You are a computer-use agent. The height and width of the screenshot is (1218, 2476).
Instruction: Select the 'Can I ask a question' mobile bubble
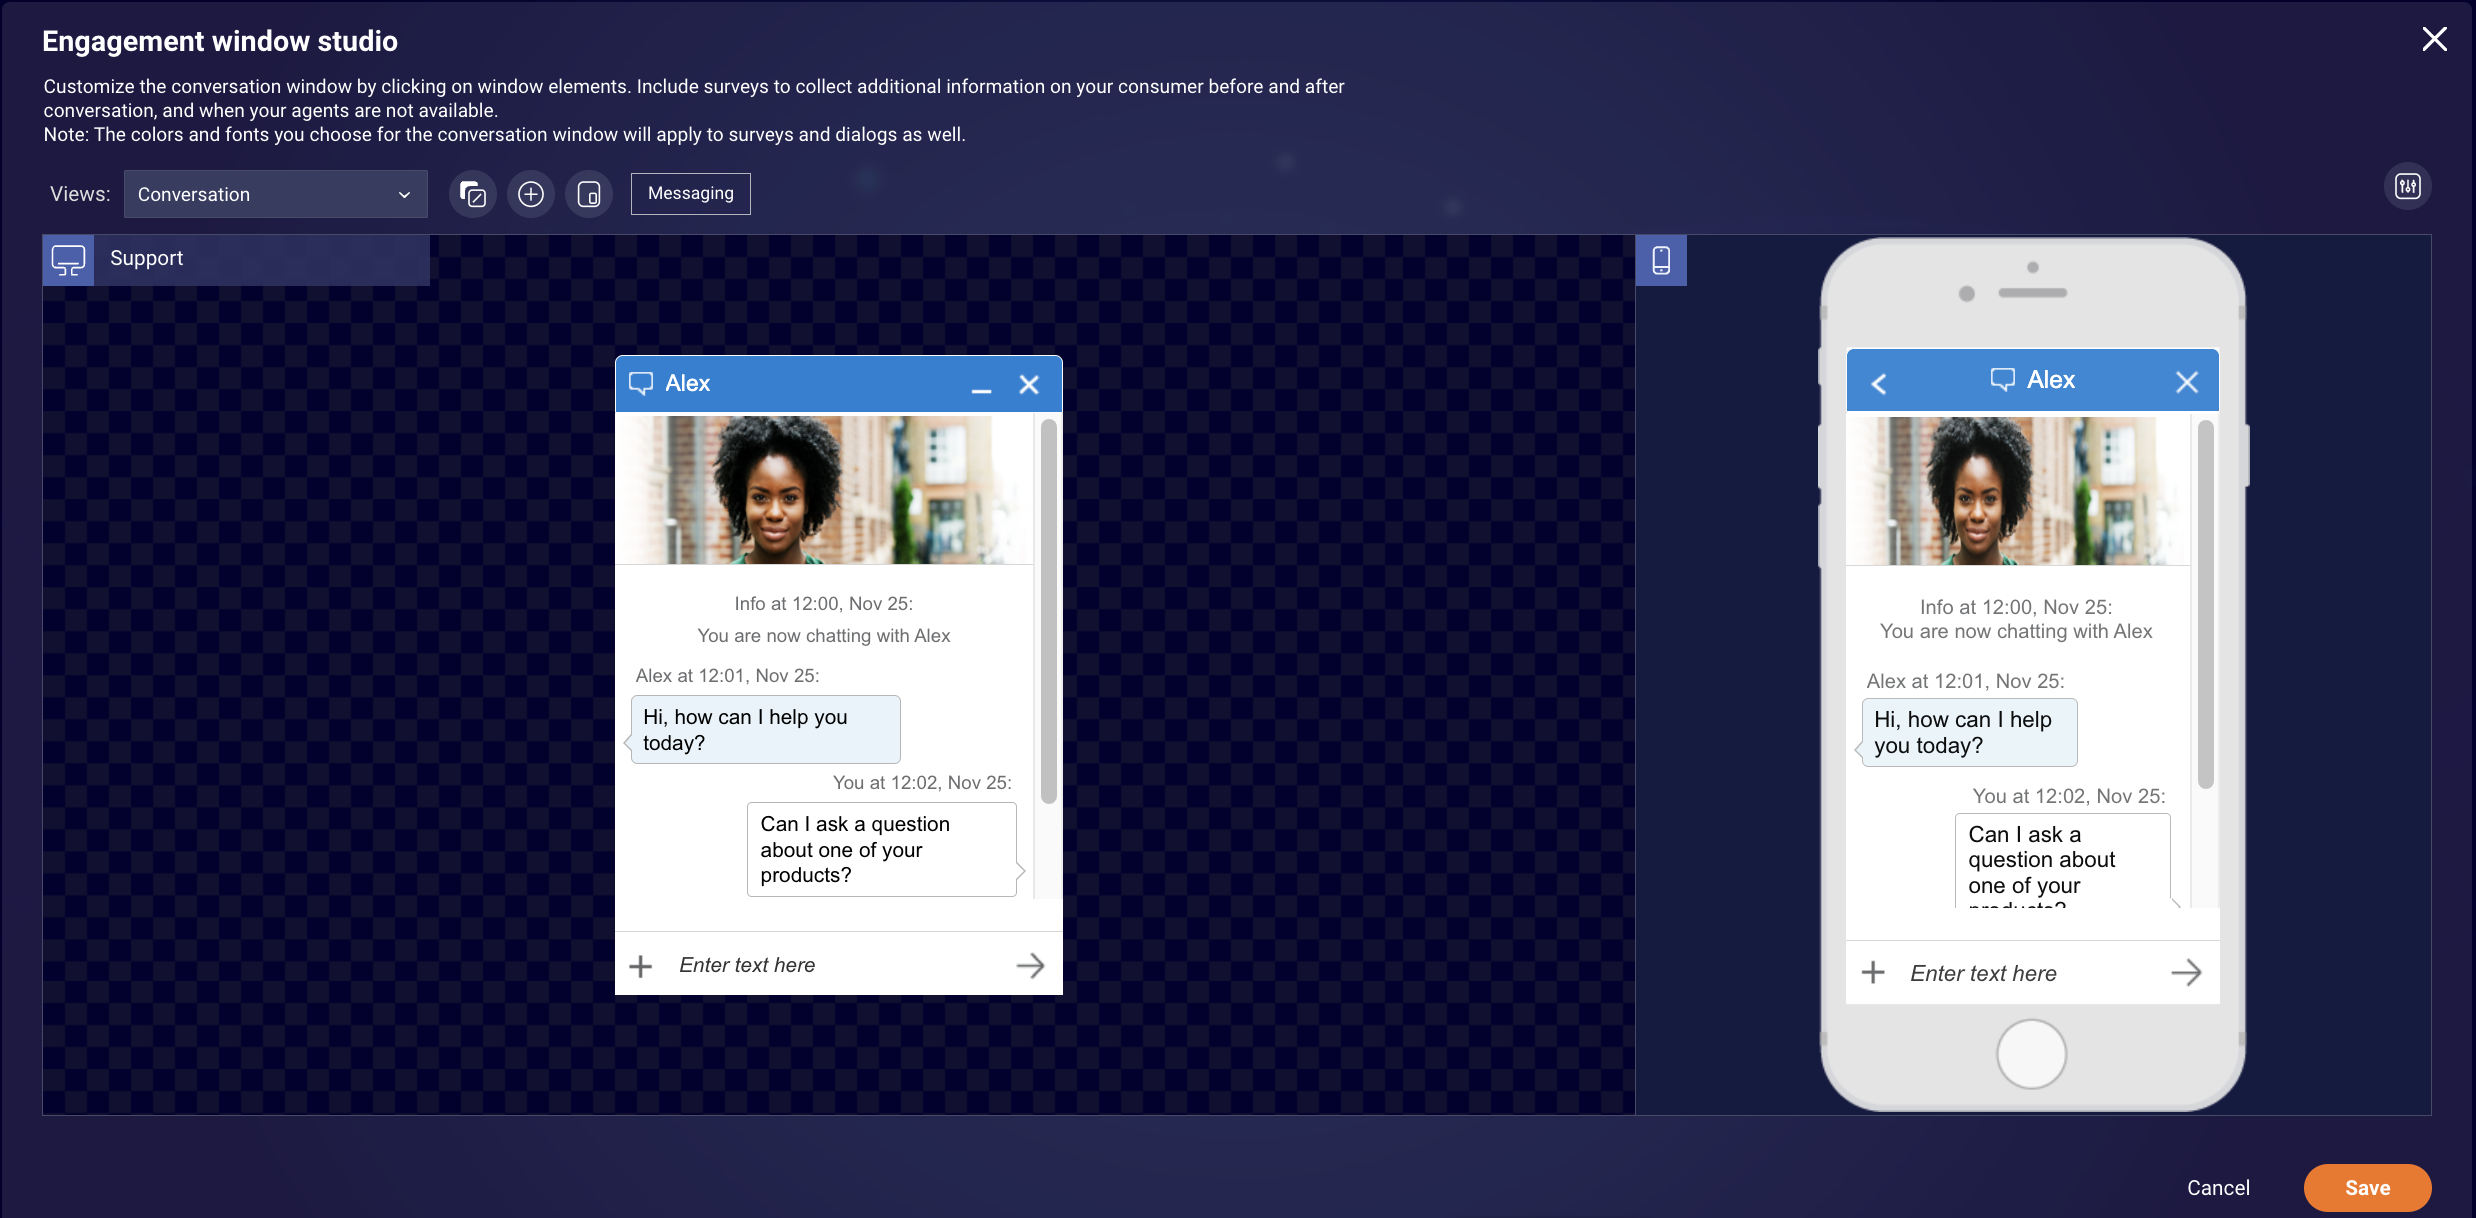point(2063,861)
